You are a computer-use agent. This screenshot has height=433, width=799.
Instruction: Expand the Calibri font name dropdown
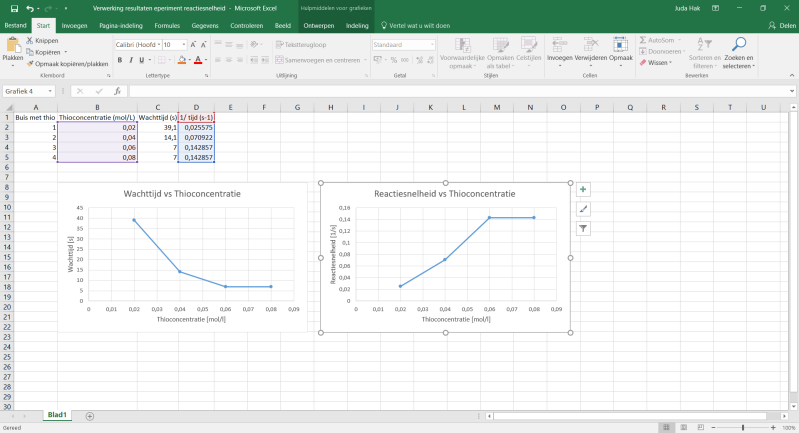pos(156,45)
